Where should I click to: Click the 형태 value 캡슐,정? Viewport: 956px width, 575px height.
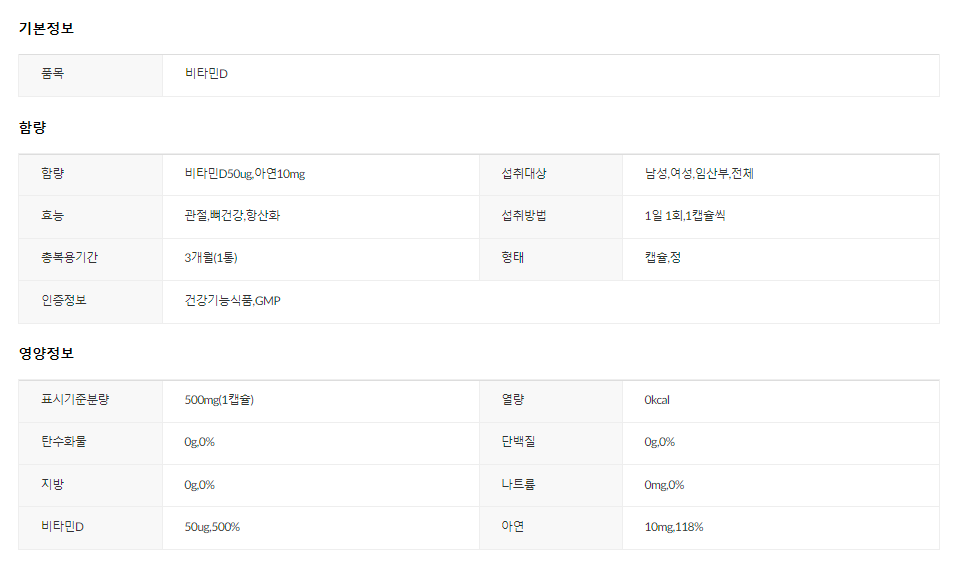pyautogui.click(x=663, y=258)
